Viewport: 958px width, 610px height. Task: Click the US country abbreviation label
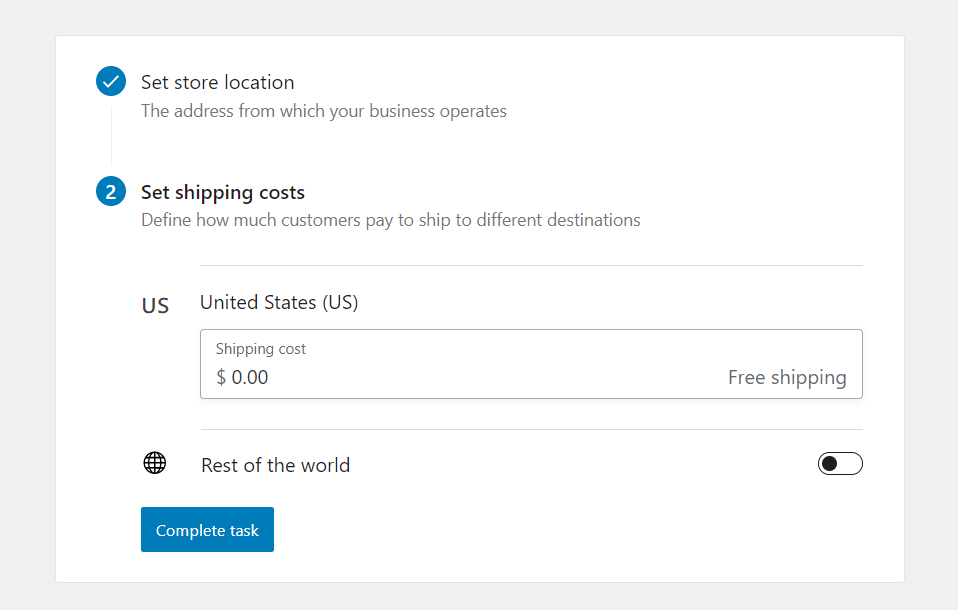tap(155, 305)
